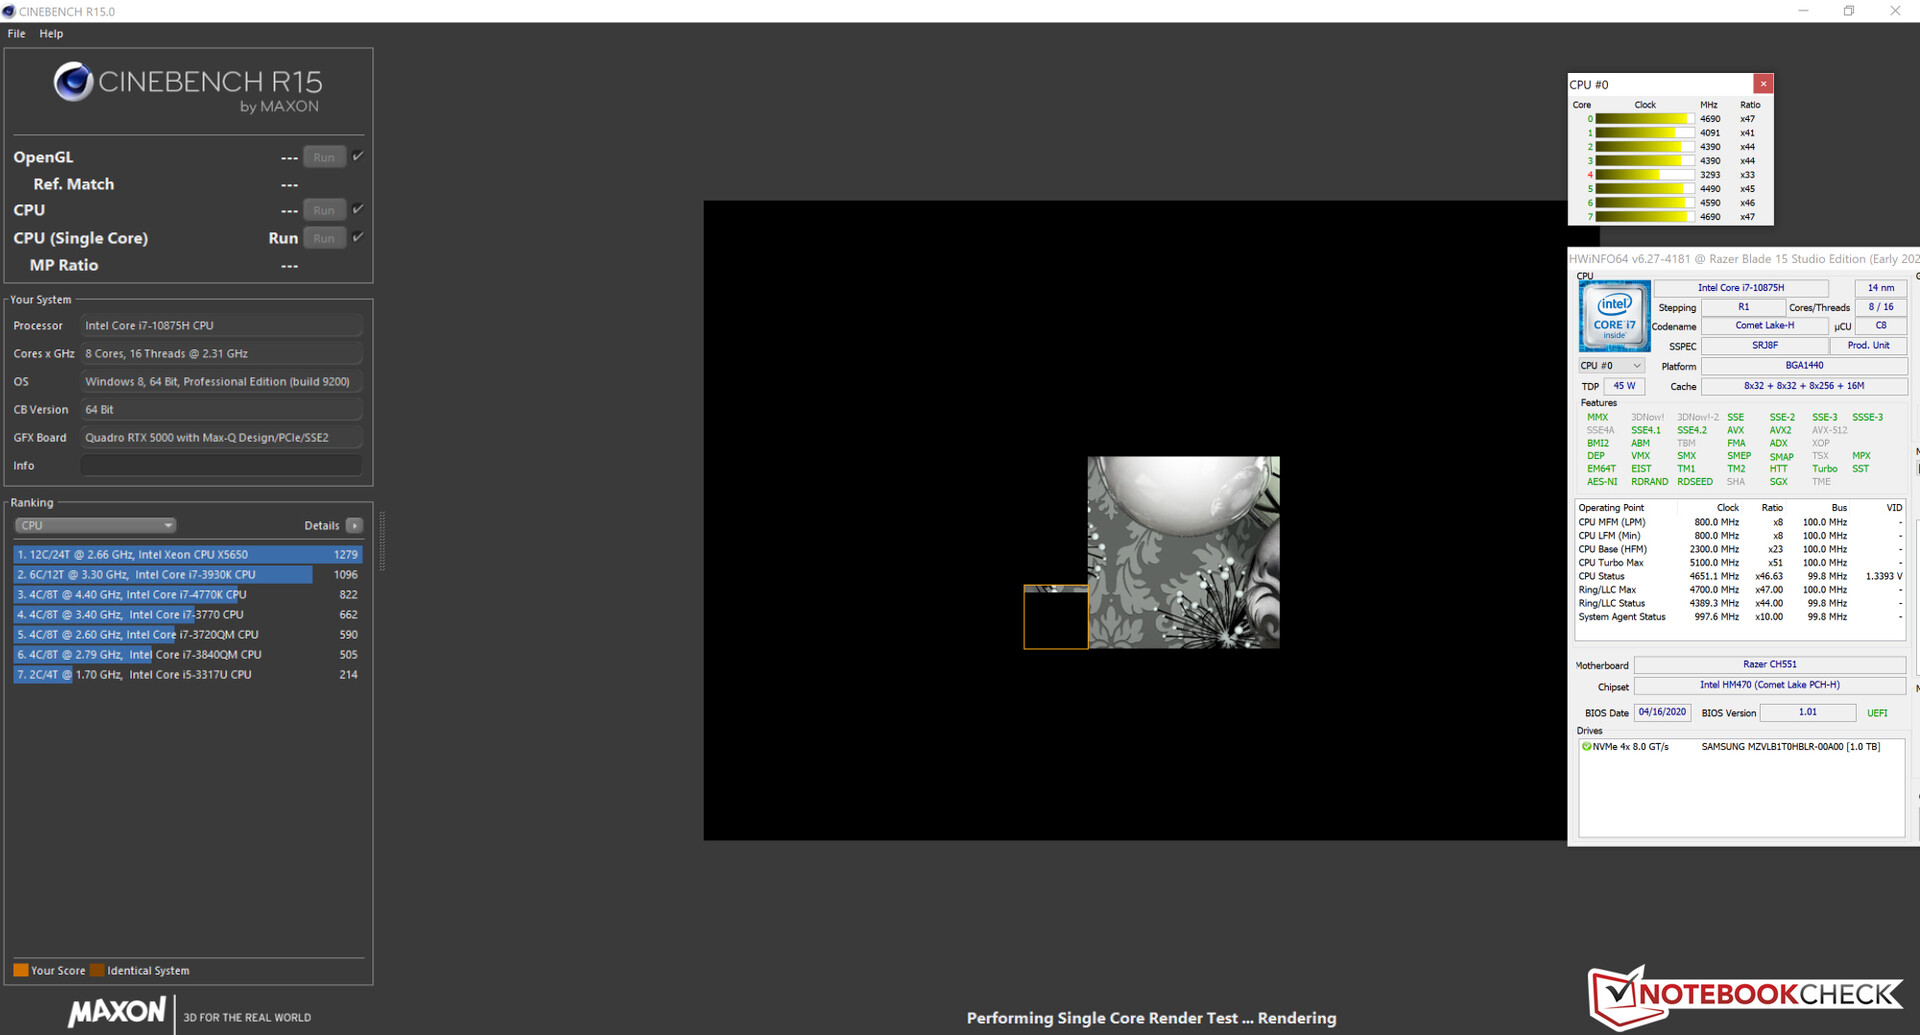Click the 45 W TDP field in HWiNFO
The height and width of the screenshot is (1035, 1920).
(1625, 386)
